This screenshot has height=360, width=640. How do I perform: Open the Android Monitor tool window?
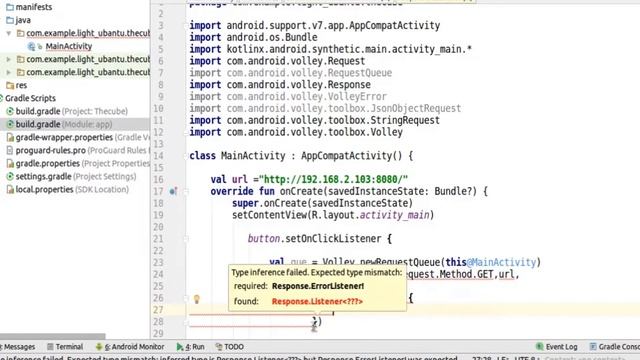point(130,347)
